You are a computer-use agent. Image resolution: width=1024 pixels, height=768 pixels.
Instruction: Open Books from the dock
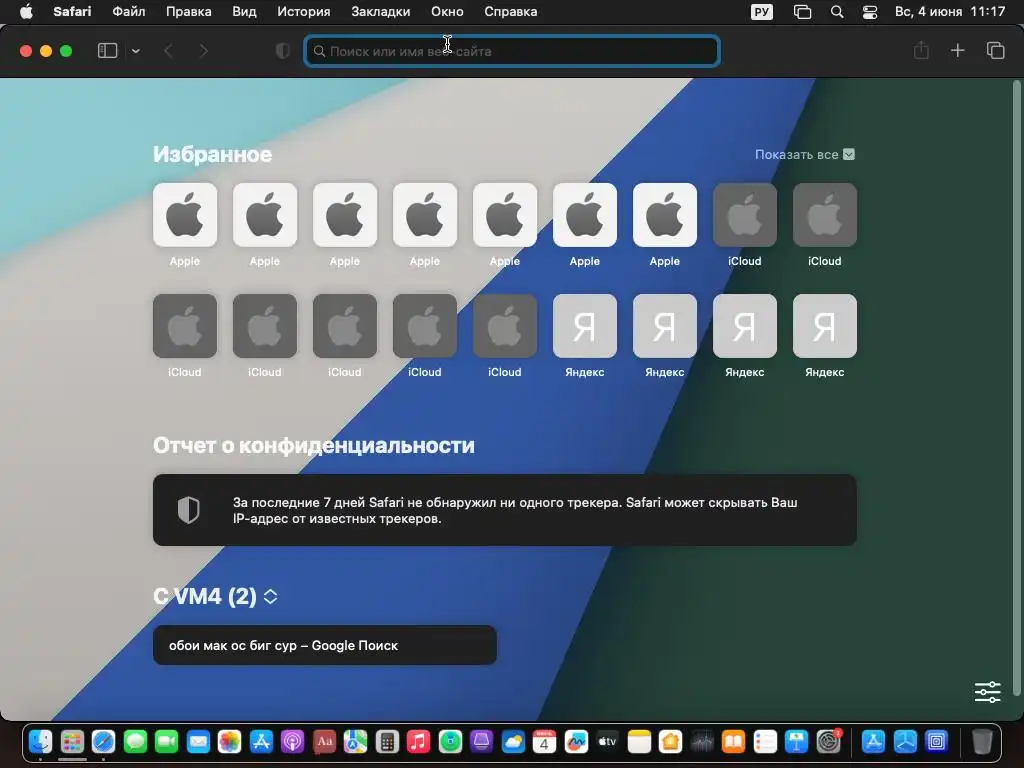pos(733,742)
